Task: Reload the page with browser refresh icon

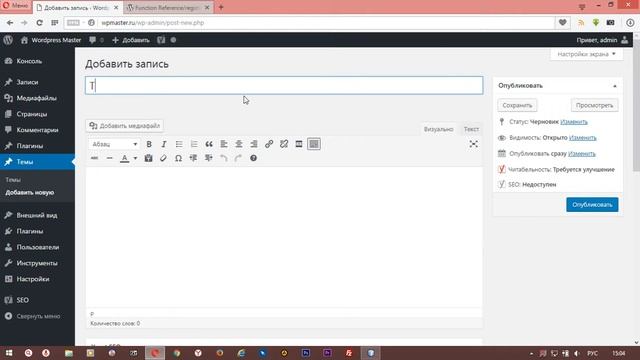Action: click(39, 23)
